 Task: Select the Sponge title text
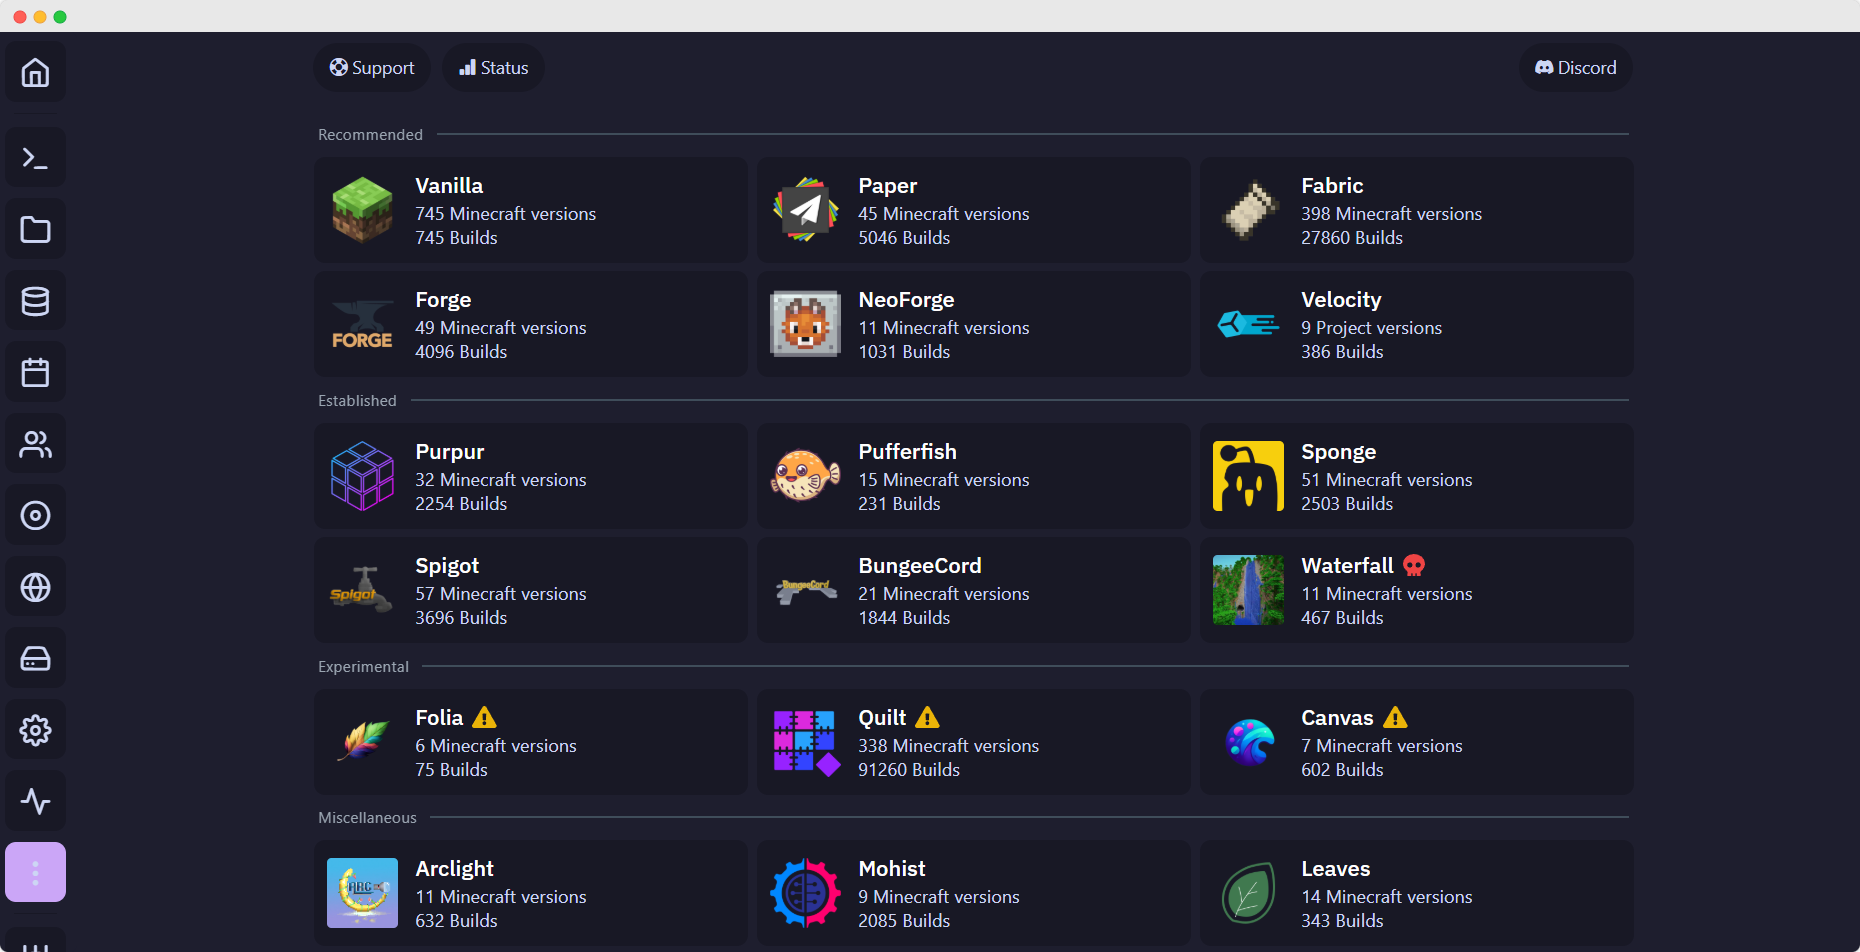[1338, 452]
